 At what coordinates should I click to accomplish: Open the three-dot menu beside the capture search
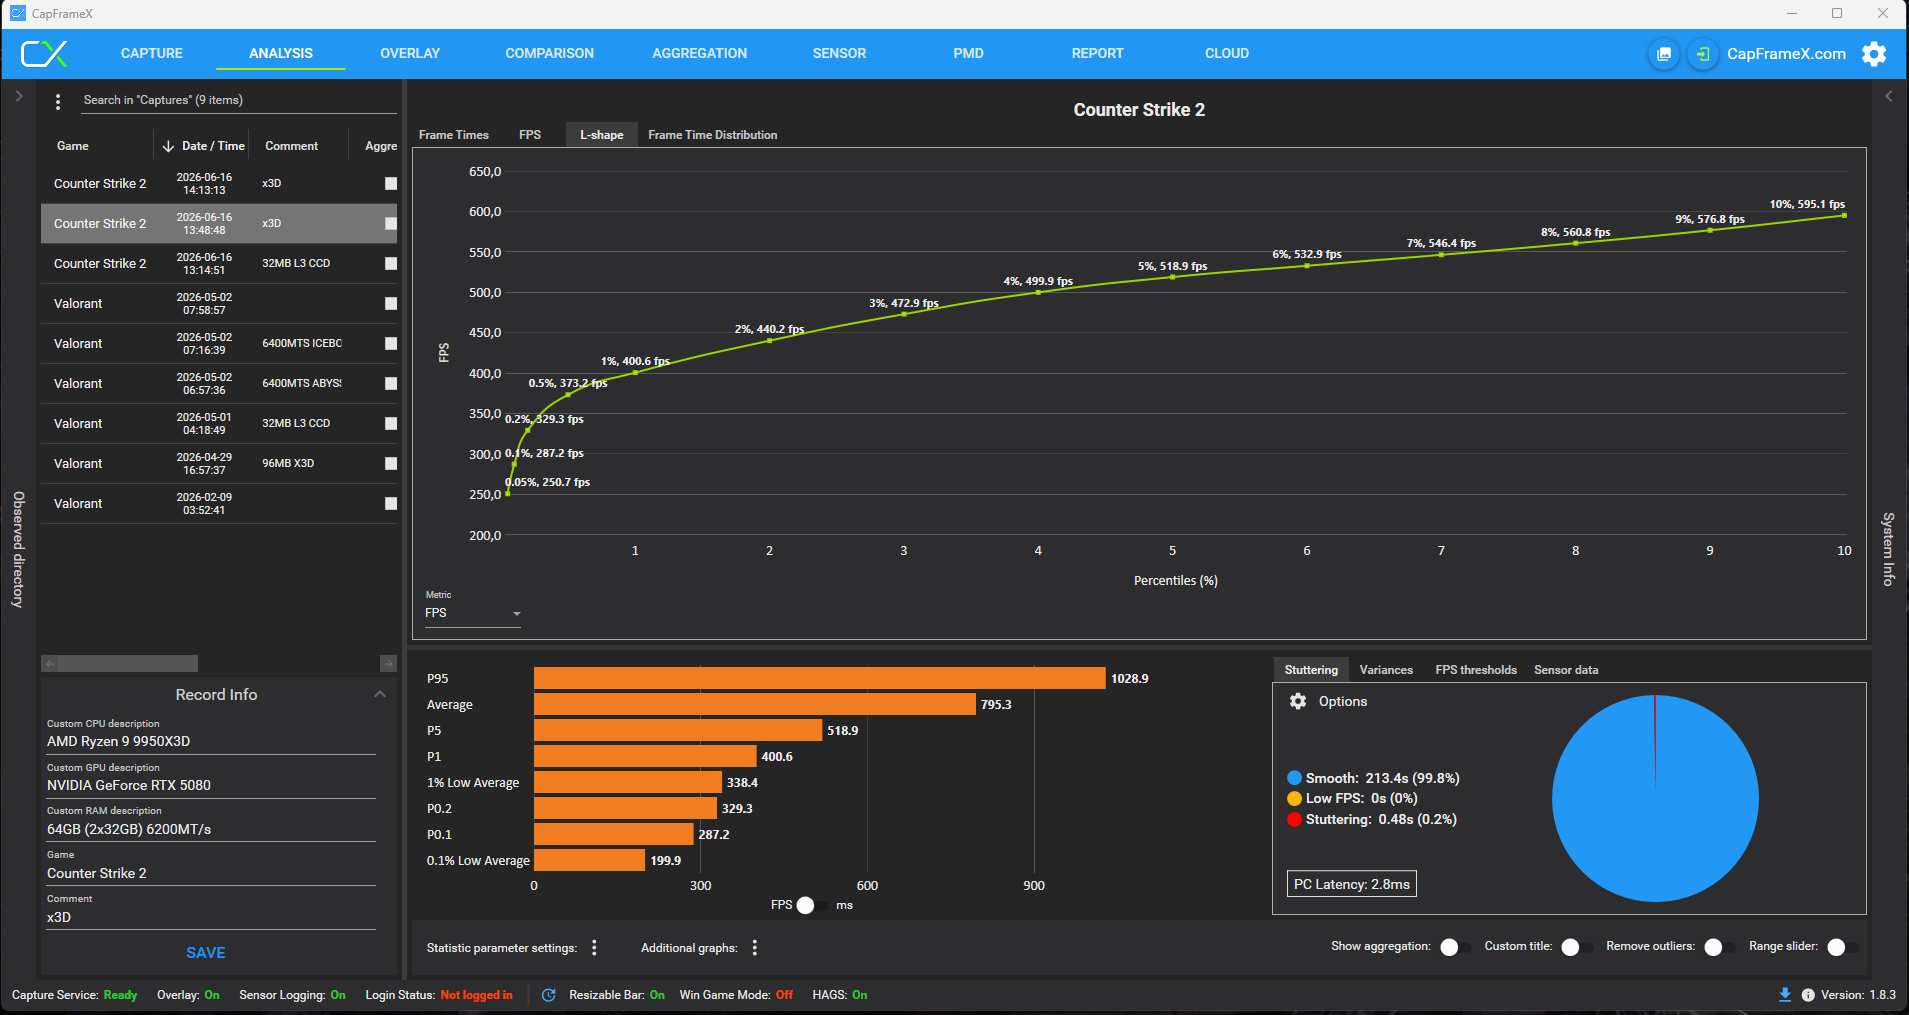tap(58, 101)
